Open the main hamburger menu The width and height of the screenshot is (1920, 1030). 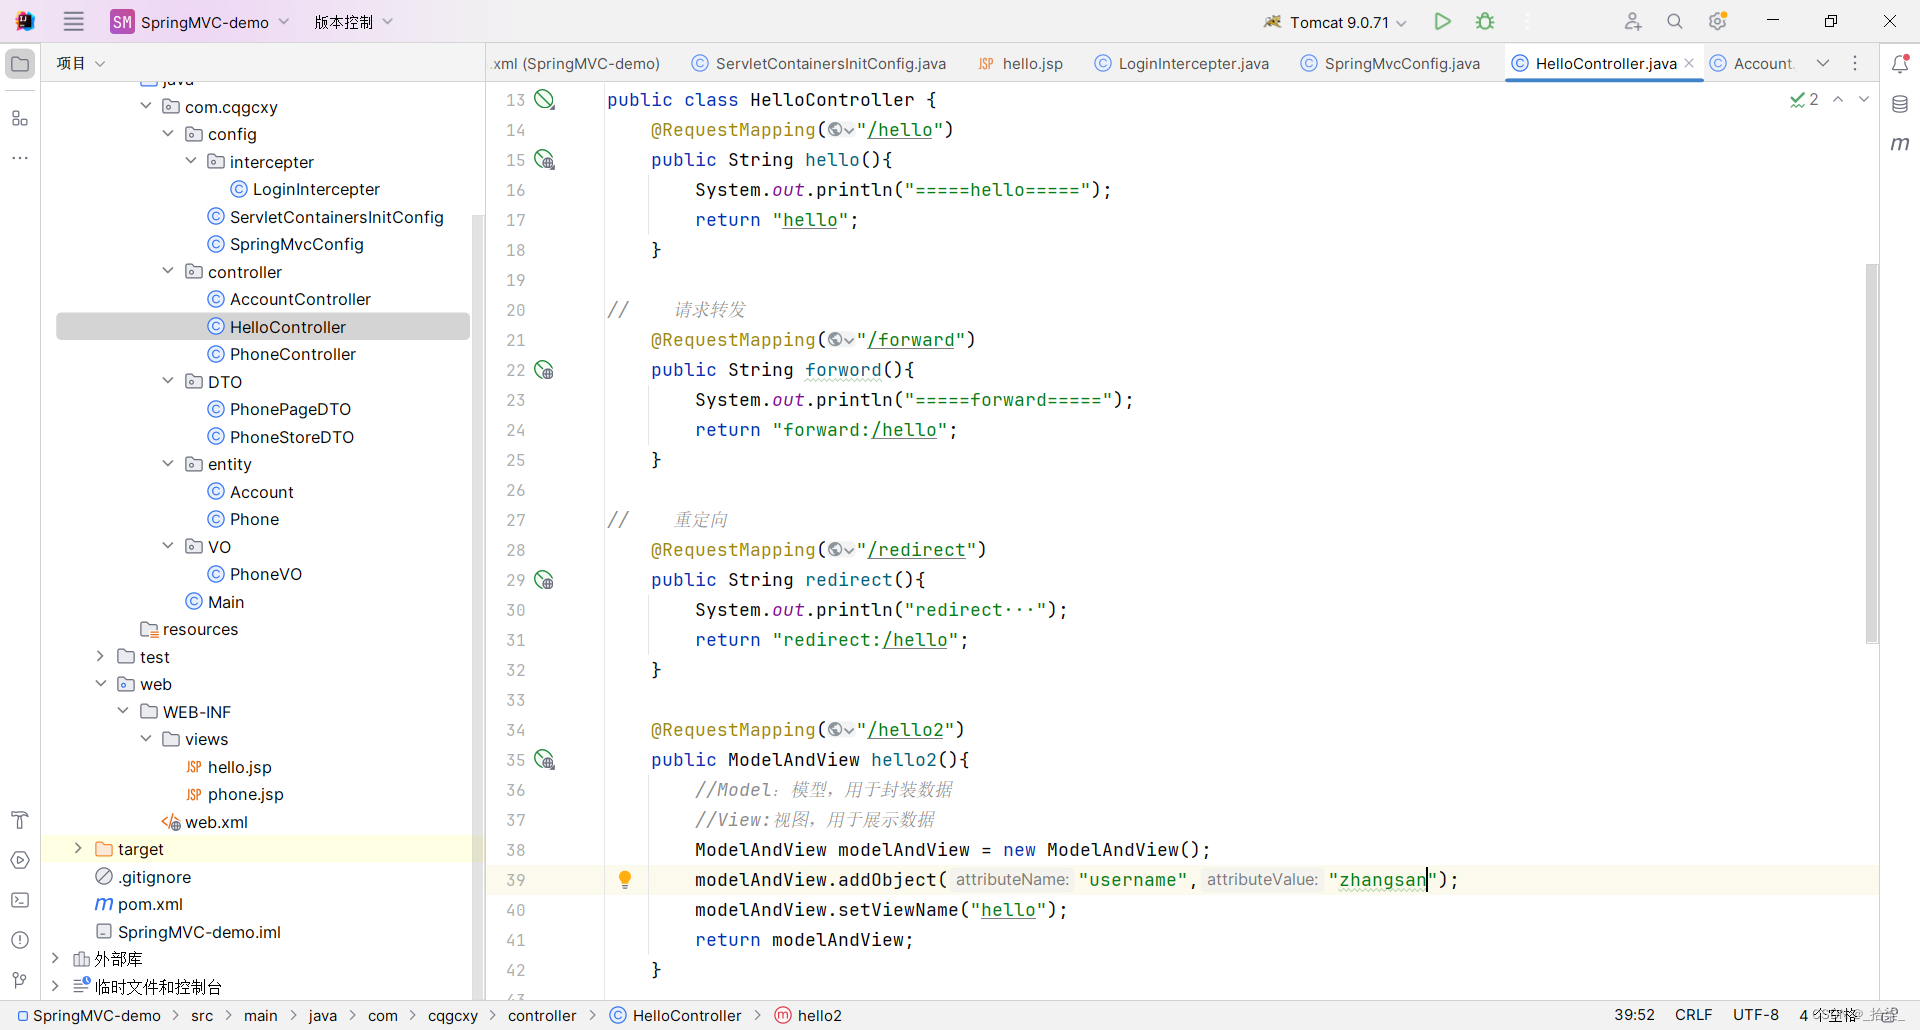point(73,20)
